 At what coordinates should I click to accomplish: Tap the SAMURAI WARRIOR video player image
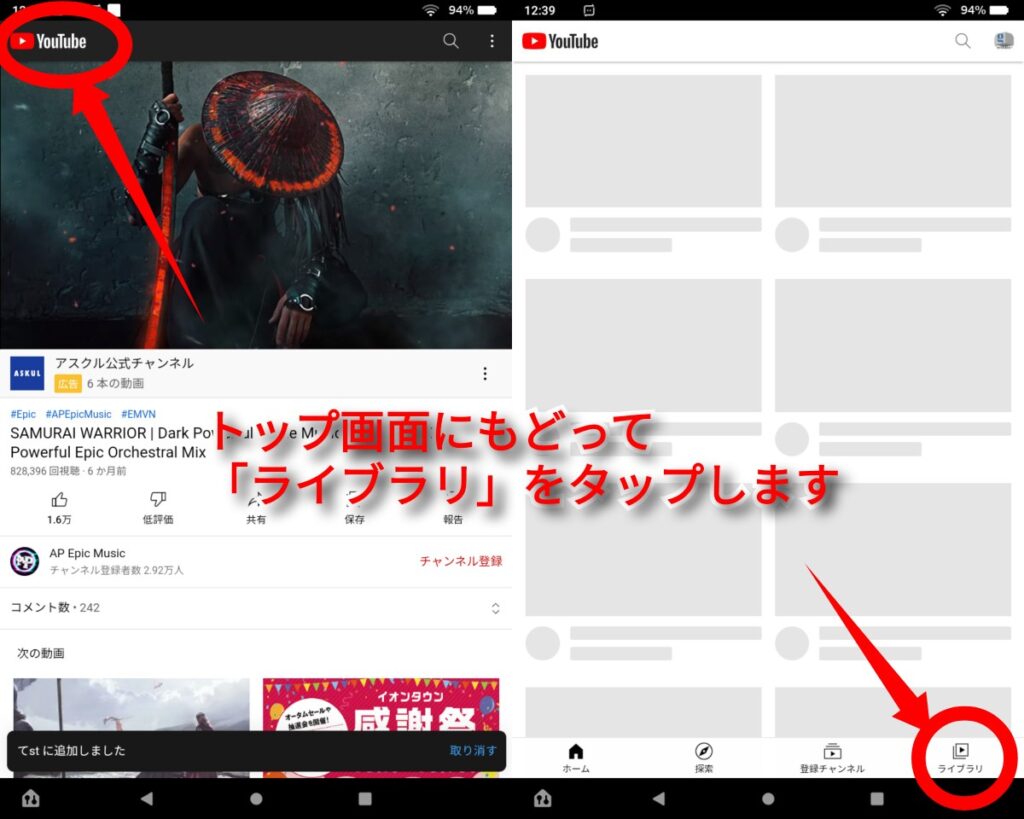pos(256,205)
